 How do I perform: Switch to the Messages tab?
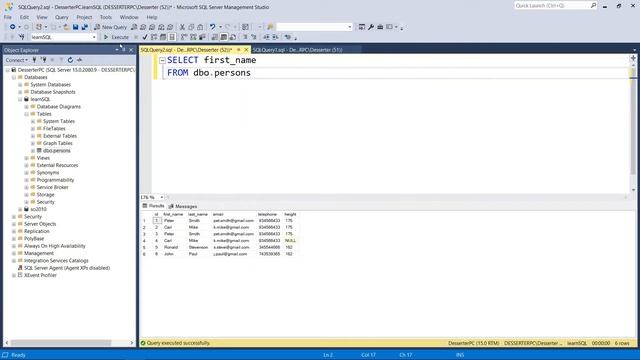183,206
